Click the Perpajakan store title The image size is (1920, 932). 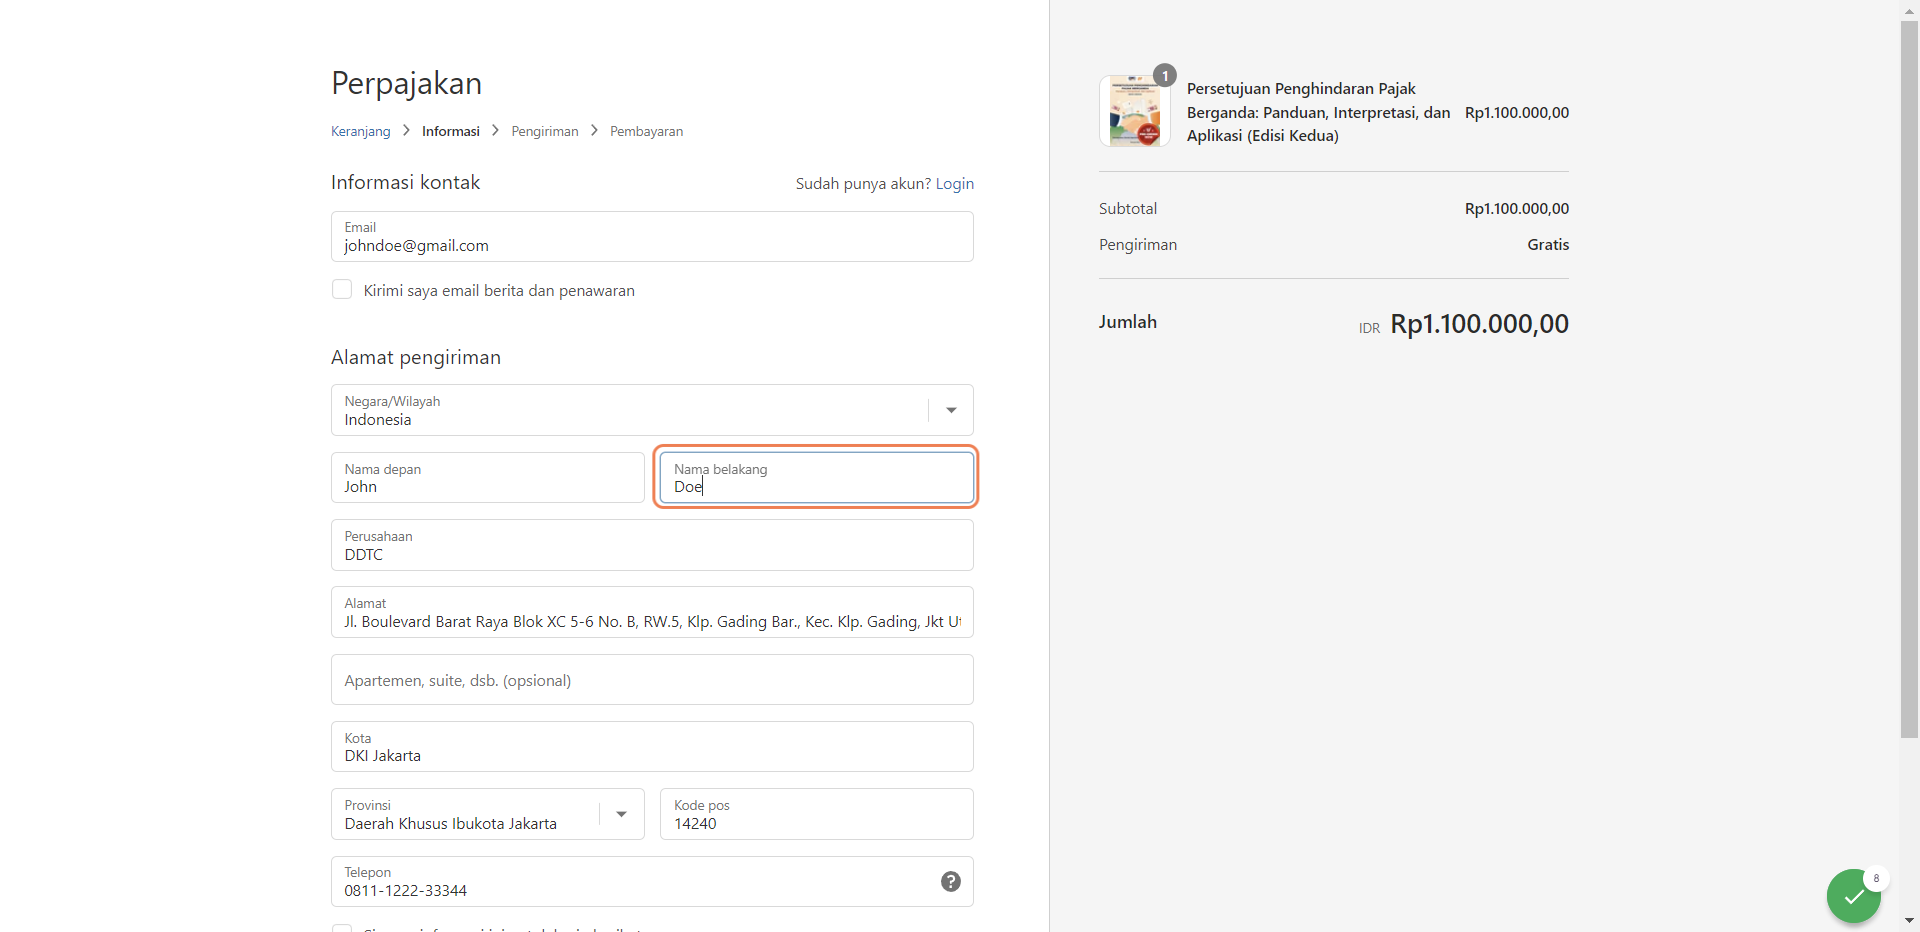[x=407, y=83]
